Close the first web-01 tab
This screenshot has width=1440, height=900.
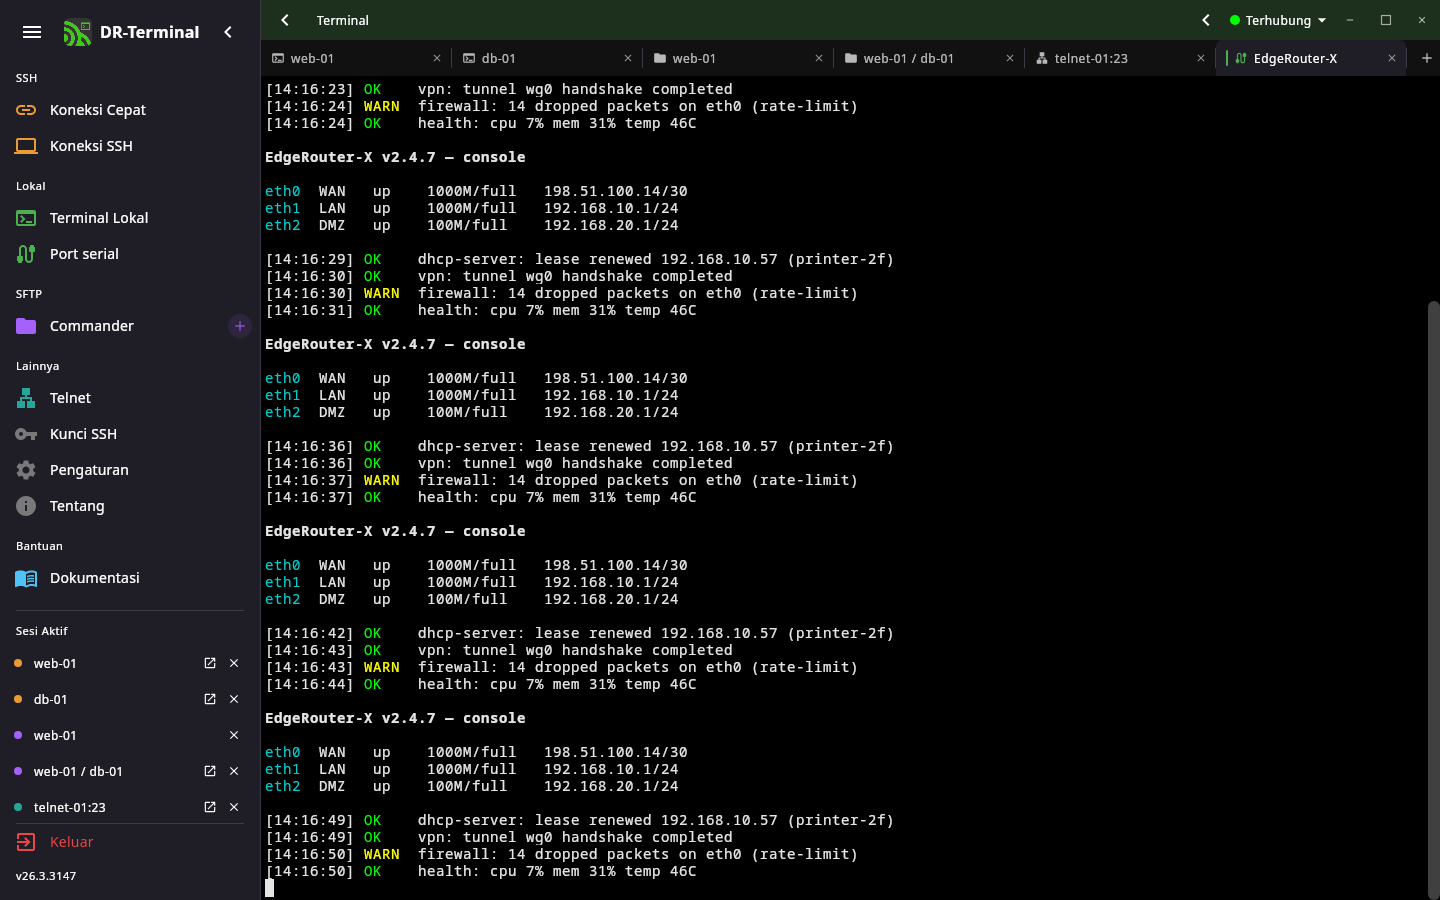coord(437,58)
